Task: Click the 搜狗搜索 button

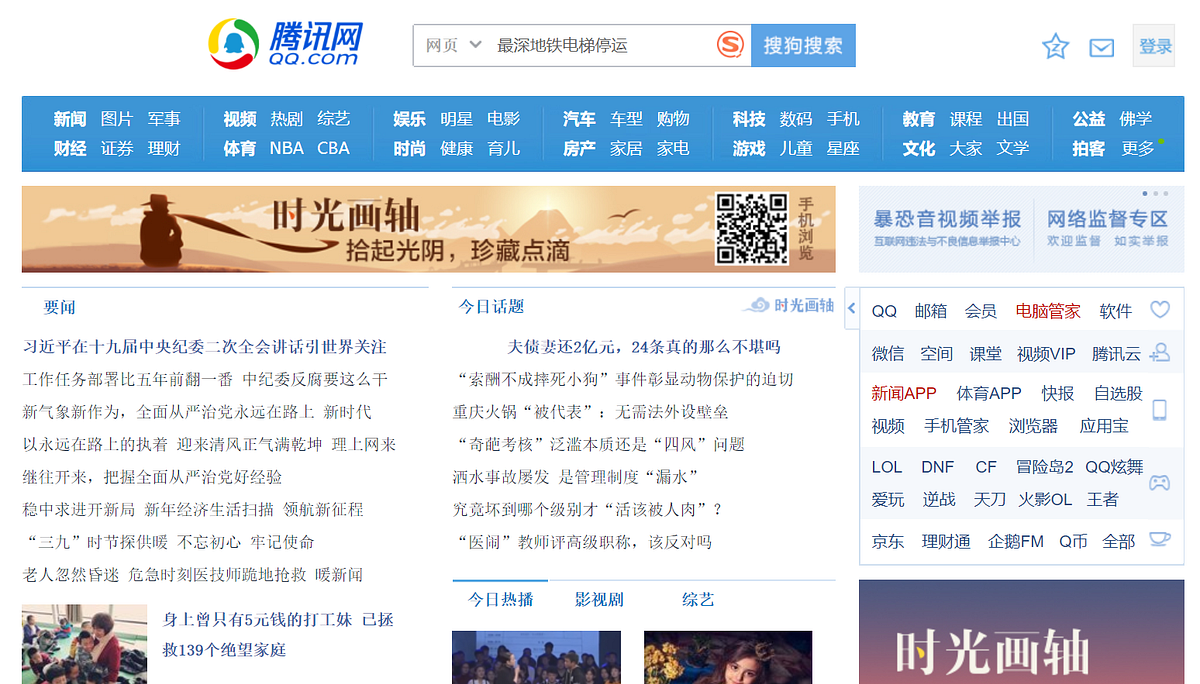Action: (803, 45)
